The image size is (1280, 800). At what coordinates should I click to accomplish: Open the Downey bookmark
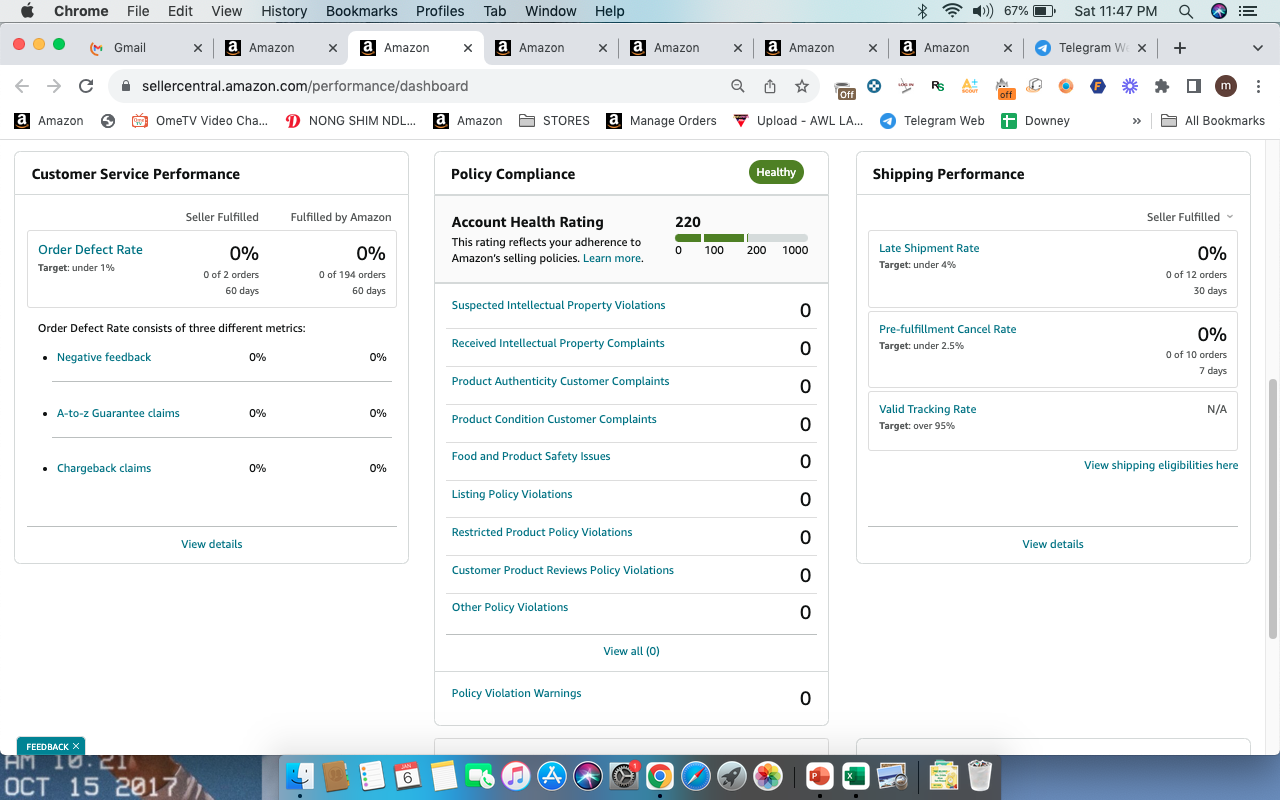coord(1036,120)
